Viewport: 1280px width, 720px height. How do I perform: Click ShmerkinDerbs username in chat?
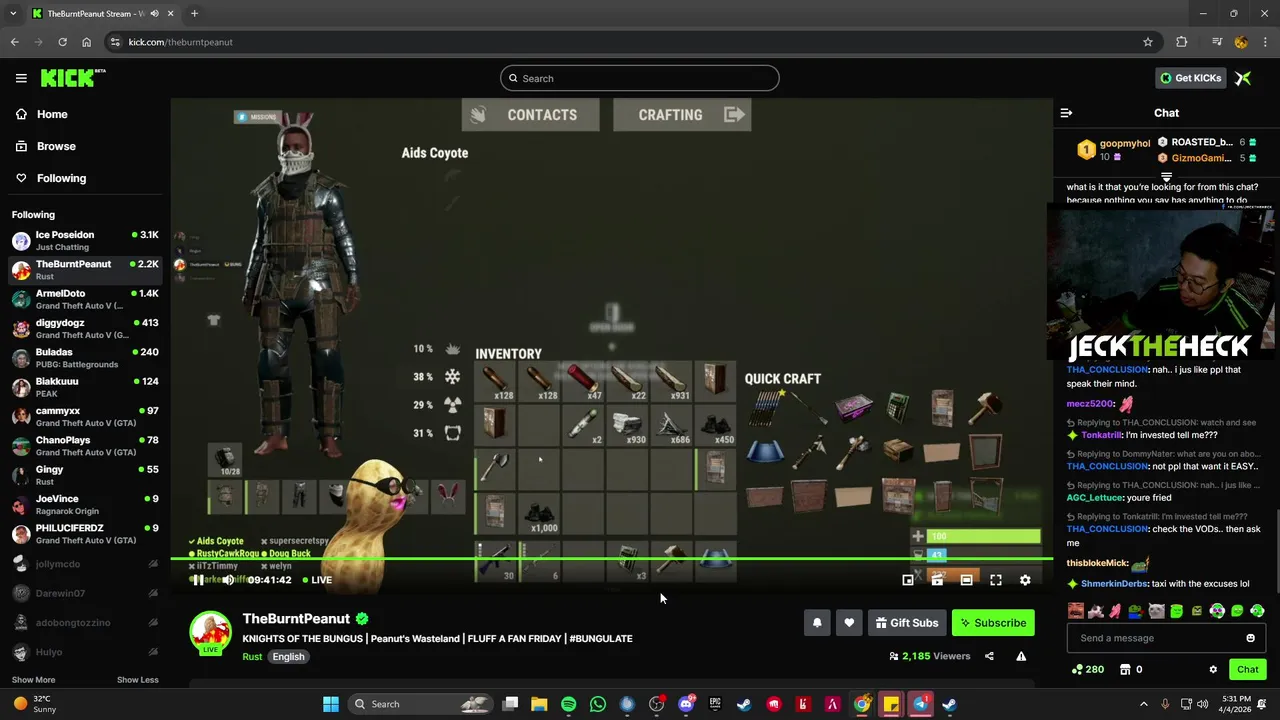pyautogui.click(x=1114, y=584)
